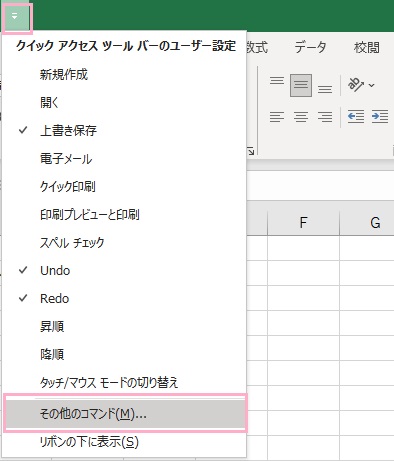Uncheck the Redo menu item
394x461 pixels.
pyautogui.click(x=124, y=298)
